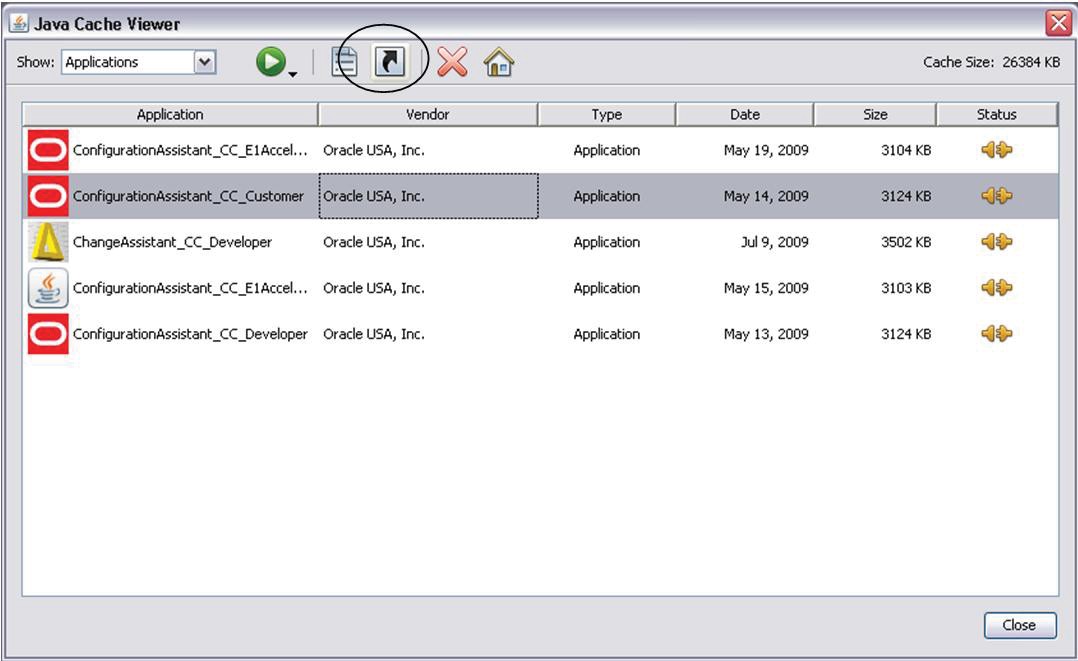Screen dimensions: 1078x661
Task: Click status plug icon in May 19 row
Action: (996, 150)
